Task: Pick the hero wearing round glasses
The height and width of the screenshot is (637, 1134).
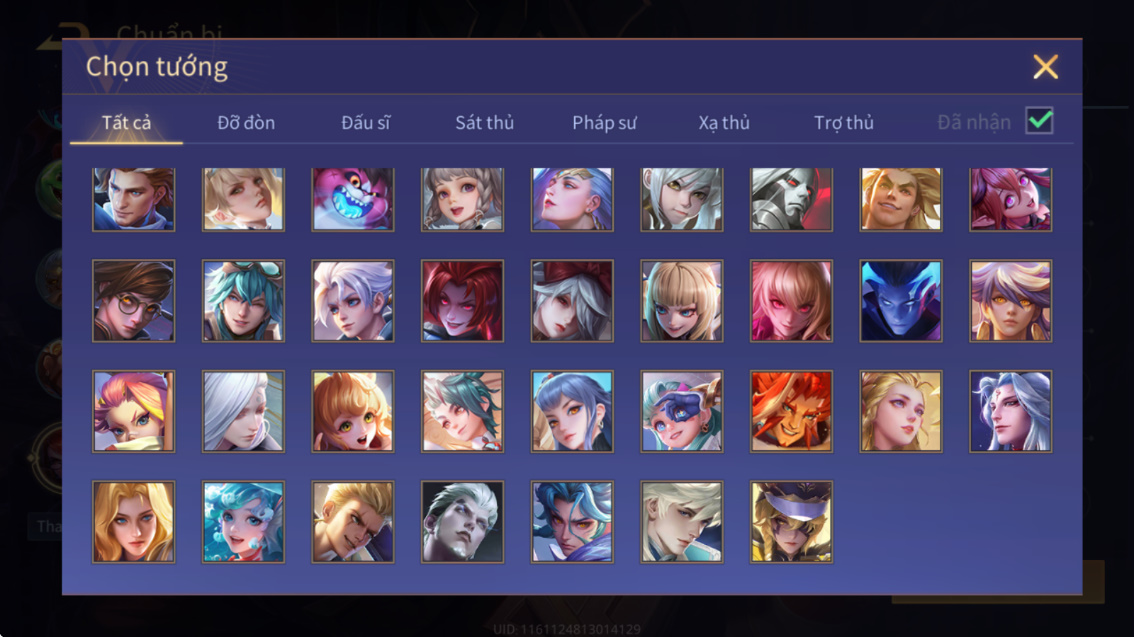Action: [x=134, y=301]
